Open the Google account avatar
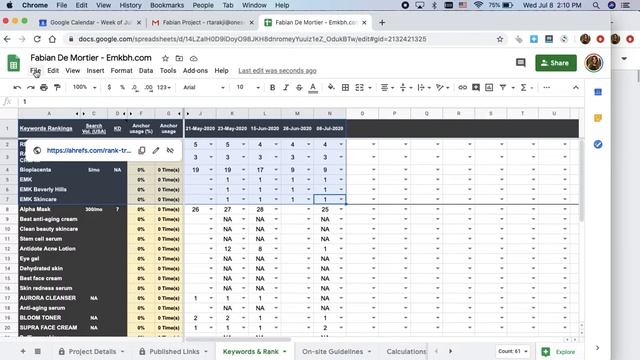640x360 pixels. (x=593, y=63)
